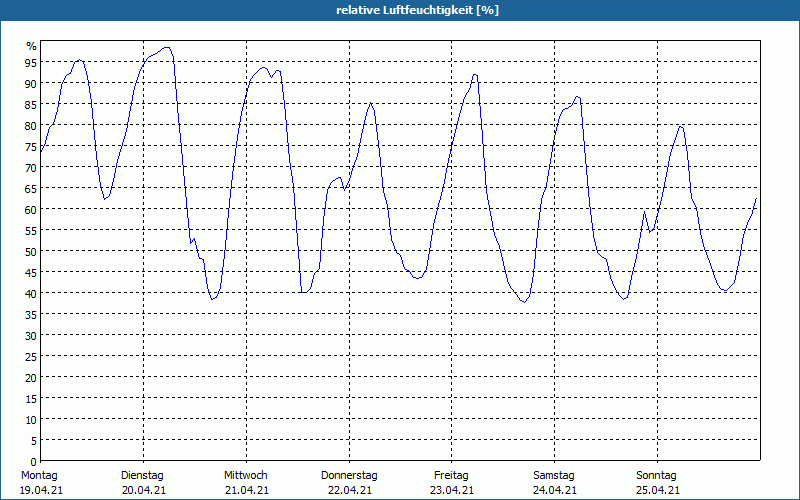Click the highest humidity peak after Dienstag
The width and height of the screenshot is (800, 500).
click(x=166, y=47)
